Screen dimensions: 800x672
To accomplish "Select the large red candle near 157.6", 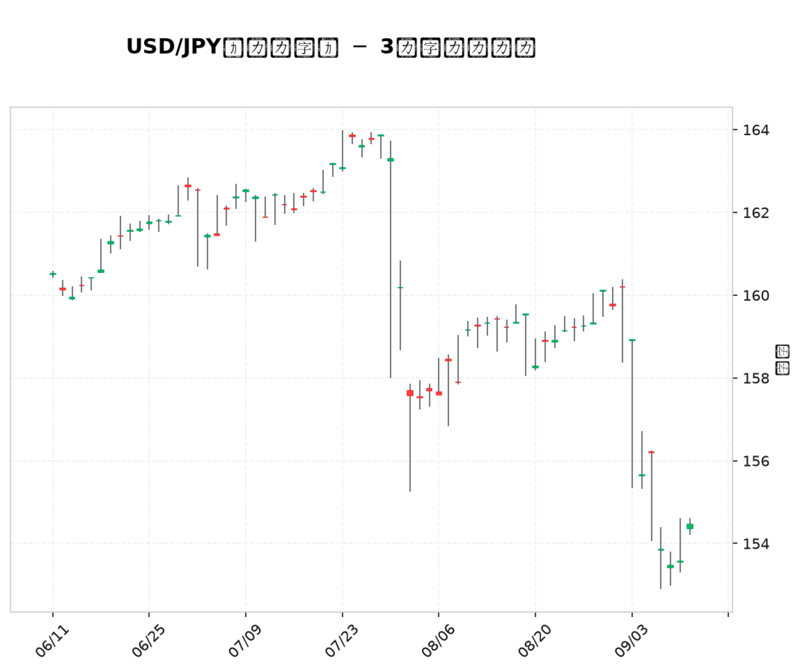I will (410, 393).
